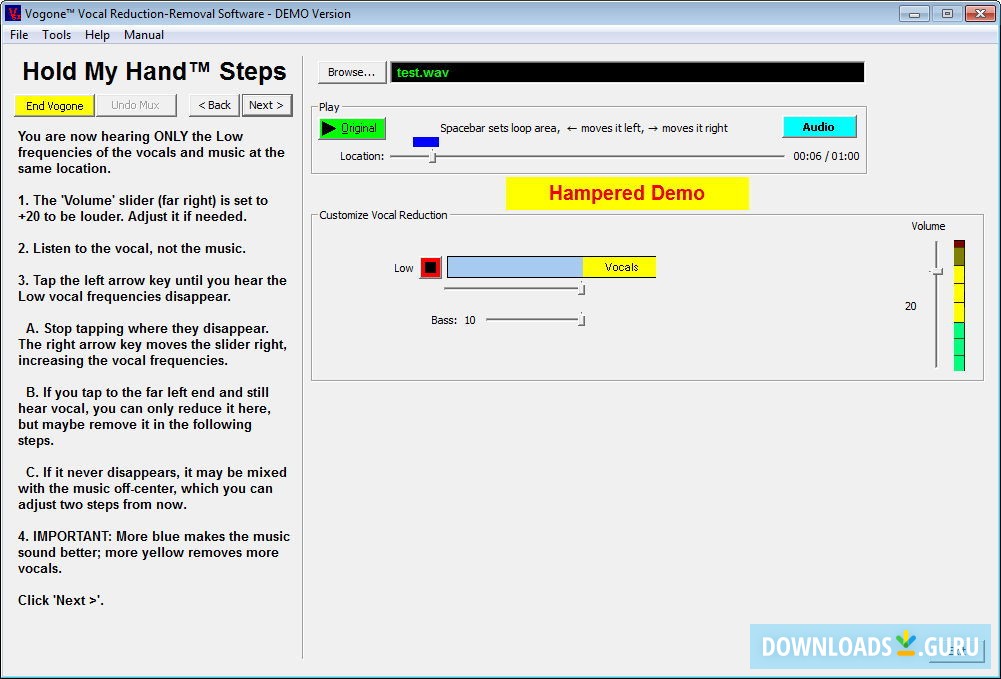1001x679 pixels.
Task: Click Next > to proceed
Action: [x=266, y=104]
